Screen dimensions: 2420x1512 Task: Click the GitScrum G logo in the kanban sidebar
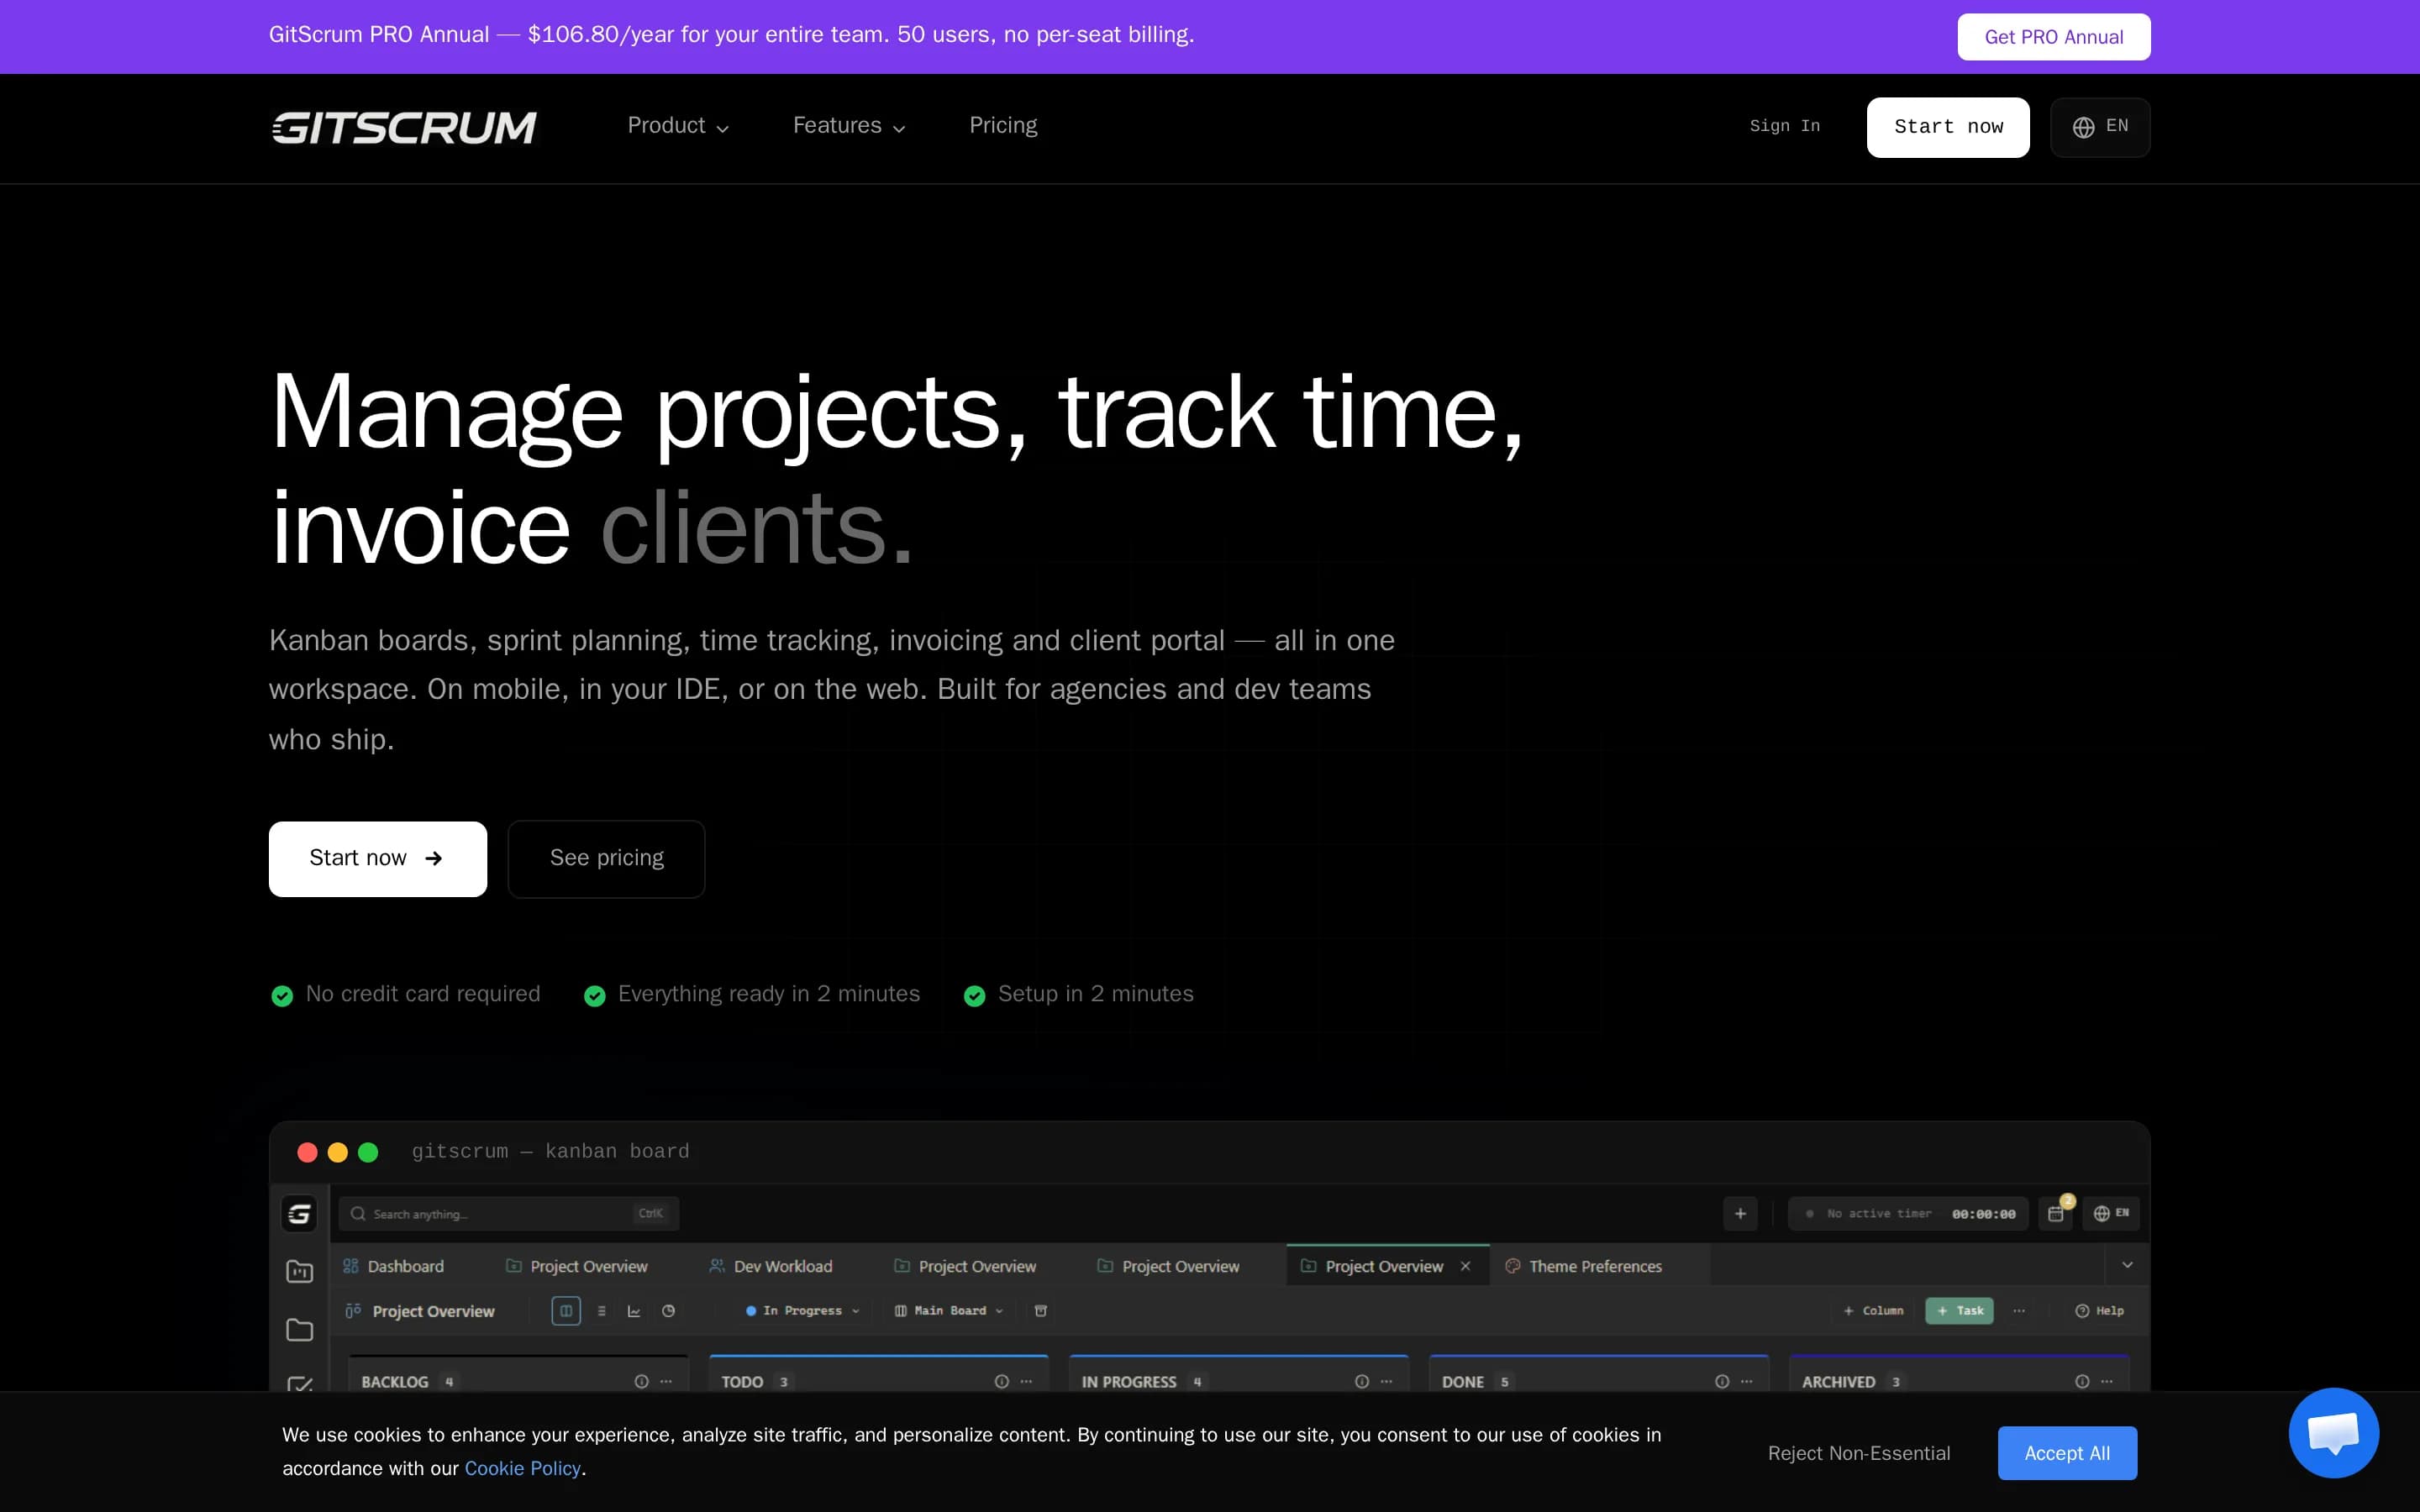pos(299,1214)
